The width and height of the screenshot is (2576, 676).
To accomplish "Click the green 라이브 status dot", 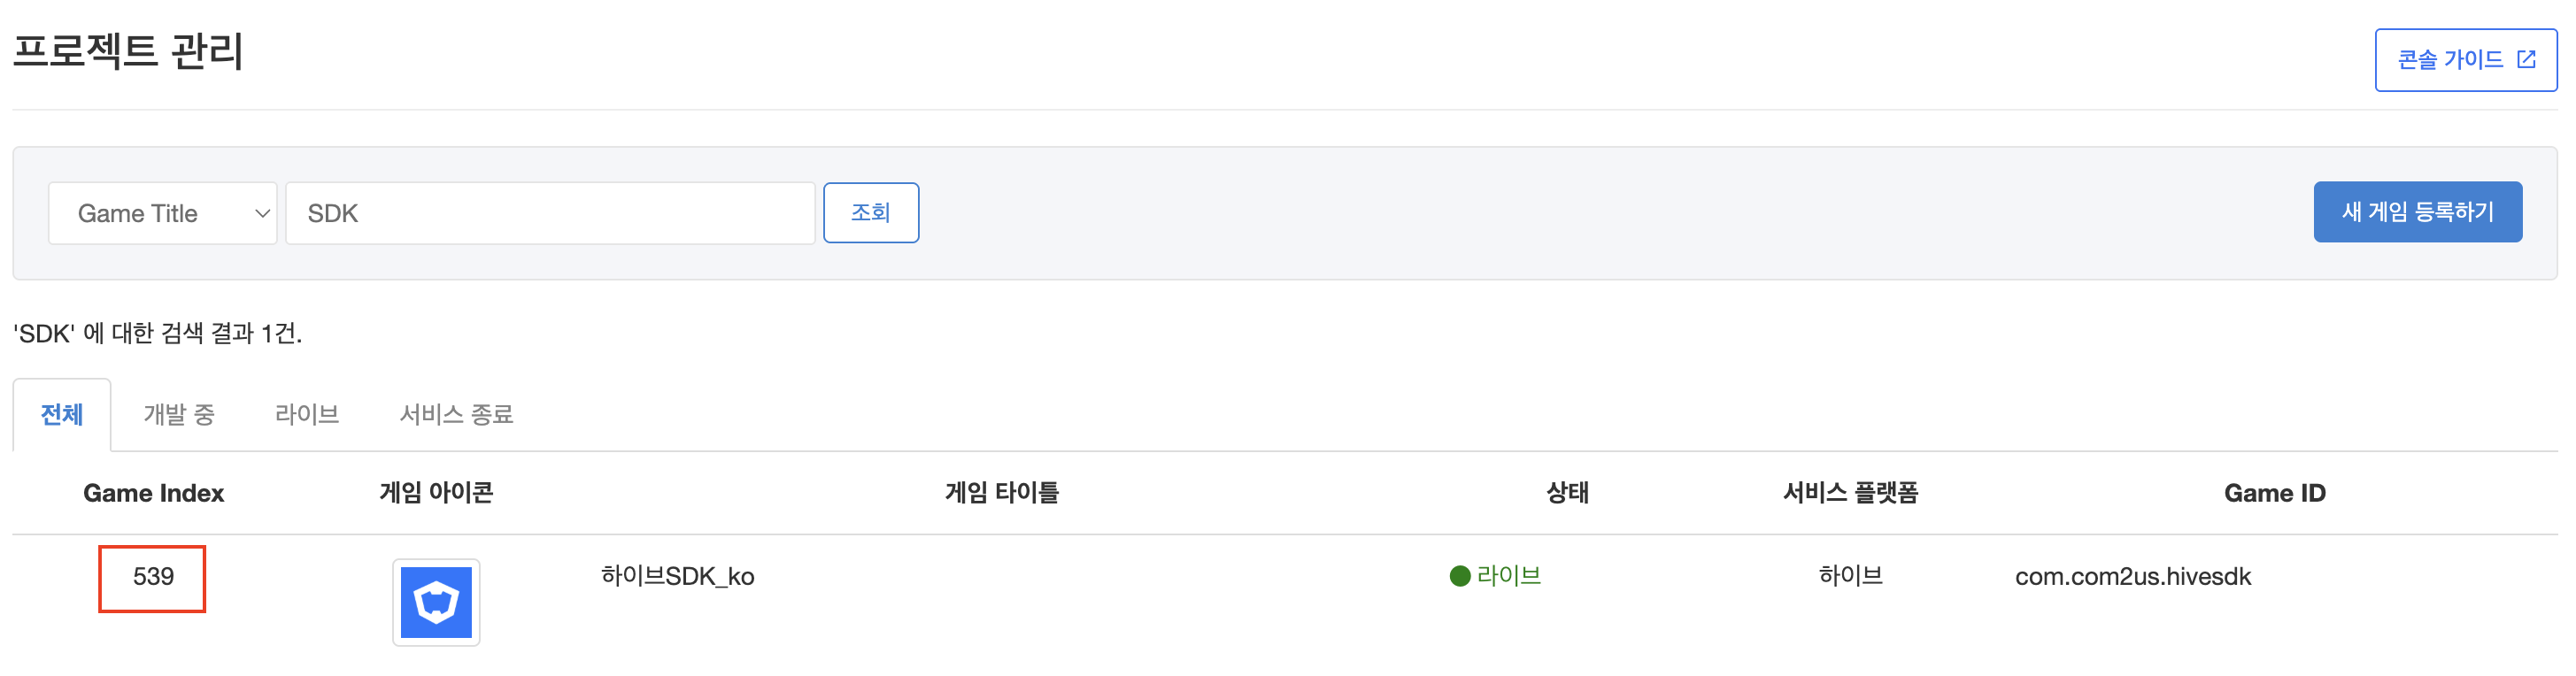I will click(1459, 576).
